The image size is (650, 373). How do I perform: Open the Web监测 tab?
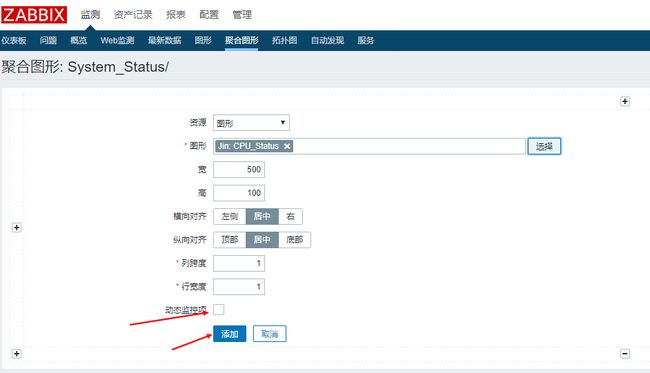click(117, 40)
